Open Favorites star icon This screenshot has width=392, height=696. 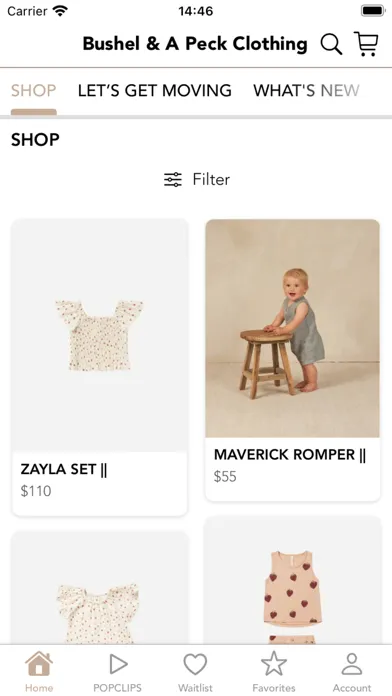click(274, 664)
